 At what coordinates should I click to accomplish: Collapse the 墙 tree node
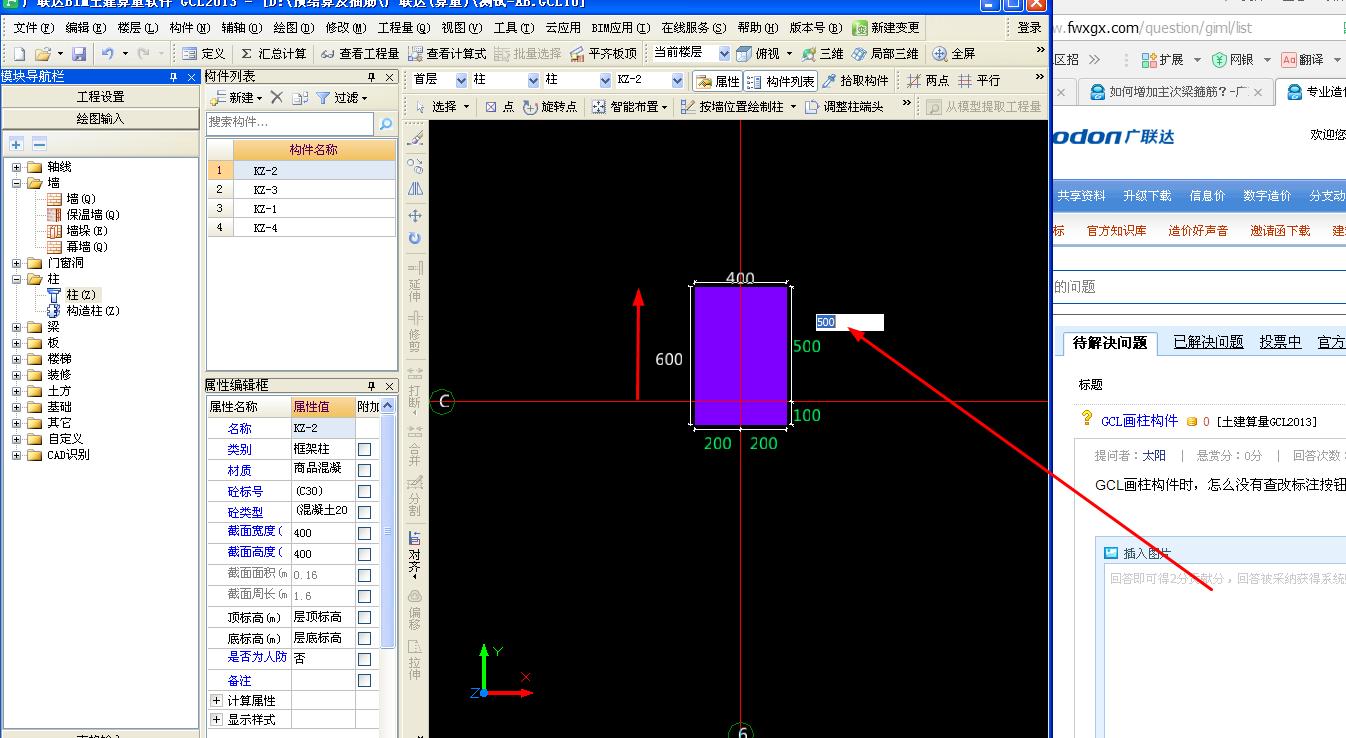click(x=16, y=183)
